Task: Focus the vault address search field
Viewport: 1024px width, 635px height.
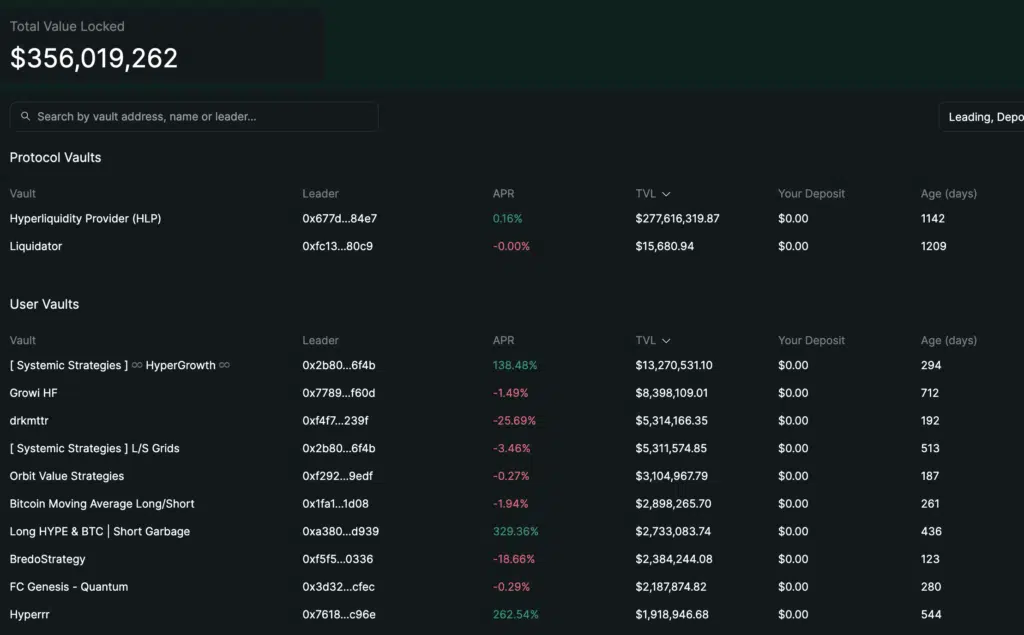Action: pos(194,116)
